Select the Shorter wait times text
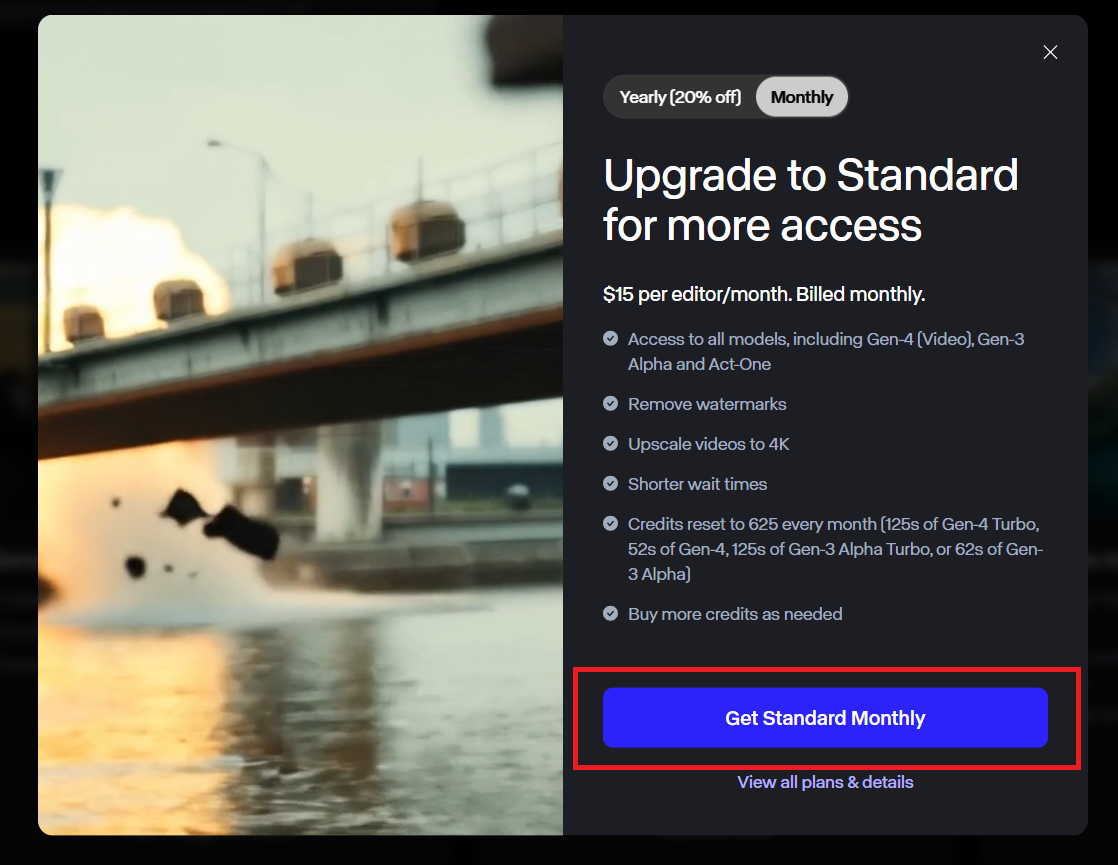This screenshot has height=865, width=1118. [697, 484]
